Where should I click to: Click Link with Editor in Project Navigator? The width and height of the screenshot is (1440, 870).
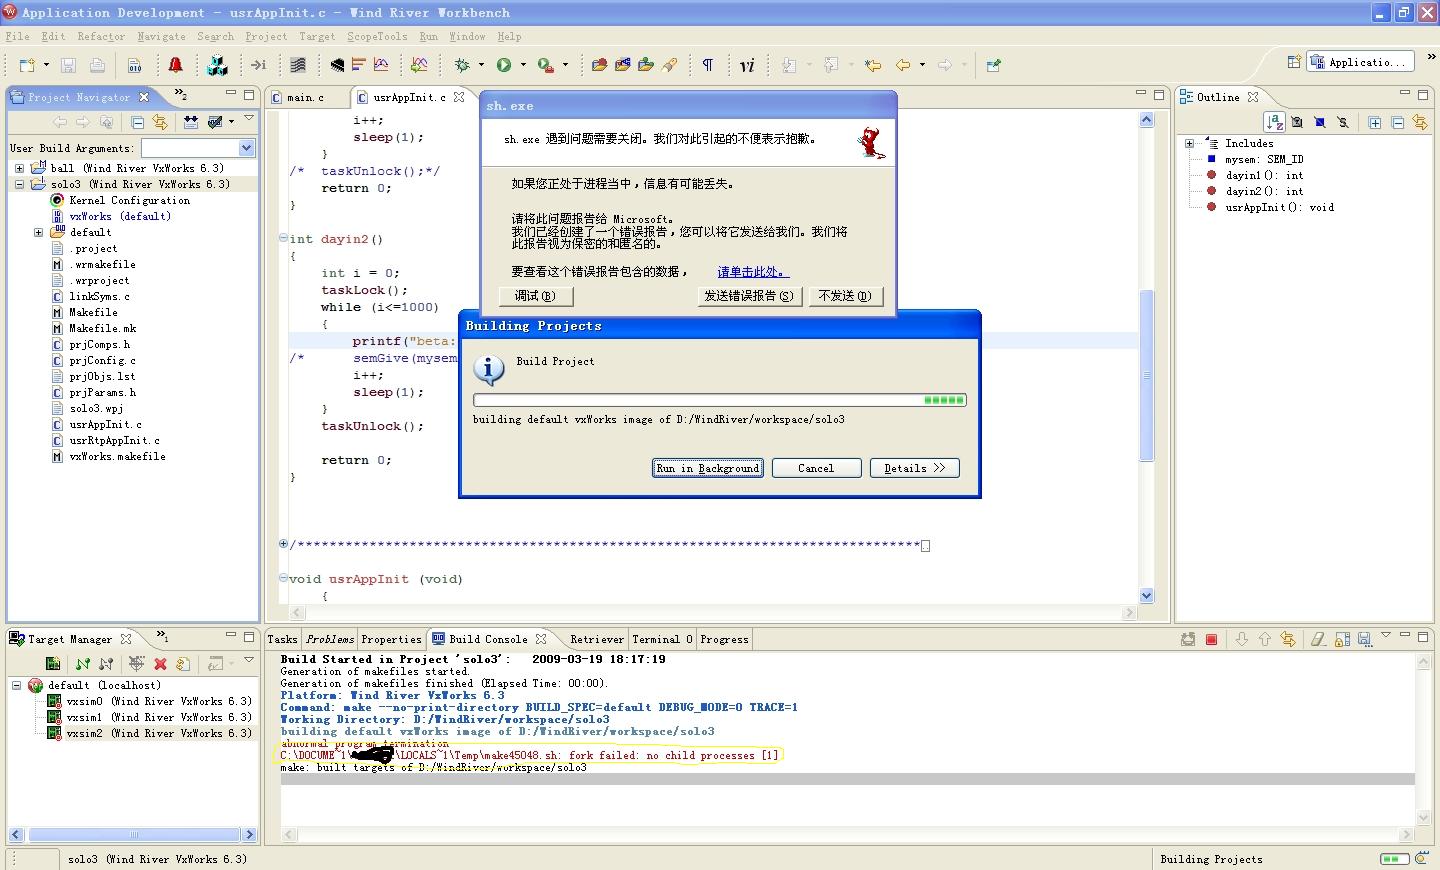point(160,122)
